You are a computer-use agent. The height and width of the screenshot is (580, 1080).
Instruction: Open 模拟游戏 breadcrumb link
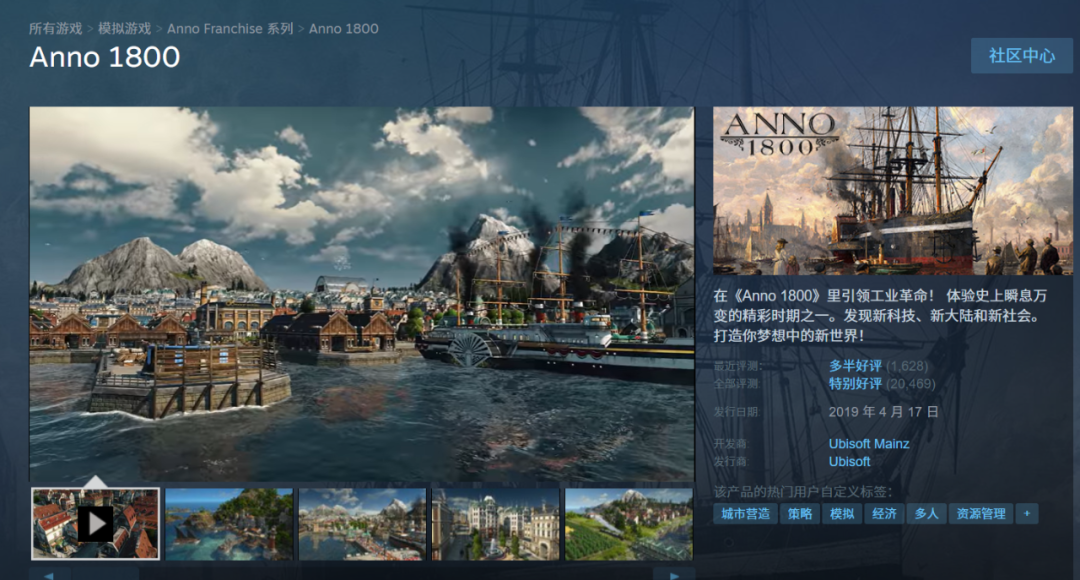(x=125, y=29)
